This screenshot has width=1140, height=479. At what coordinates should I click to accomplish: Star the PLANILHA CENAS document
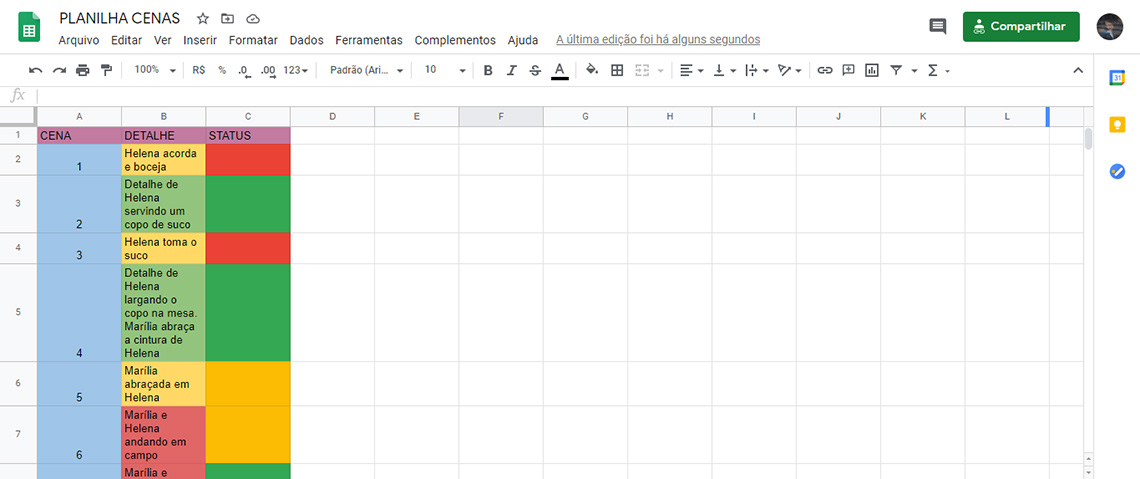[x=203, y=18]
